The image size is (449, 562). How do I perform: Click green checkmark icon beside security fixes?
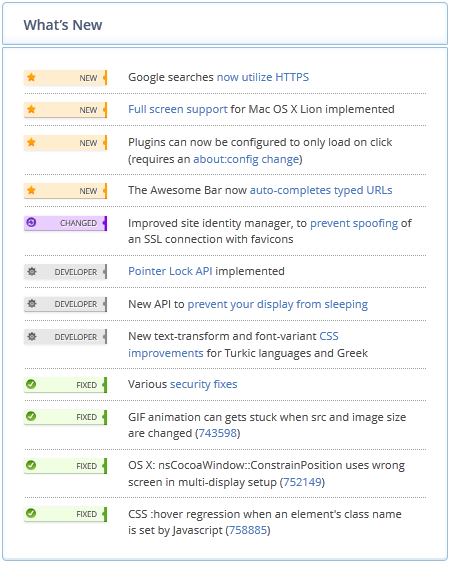pos(31,384)
